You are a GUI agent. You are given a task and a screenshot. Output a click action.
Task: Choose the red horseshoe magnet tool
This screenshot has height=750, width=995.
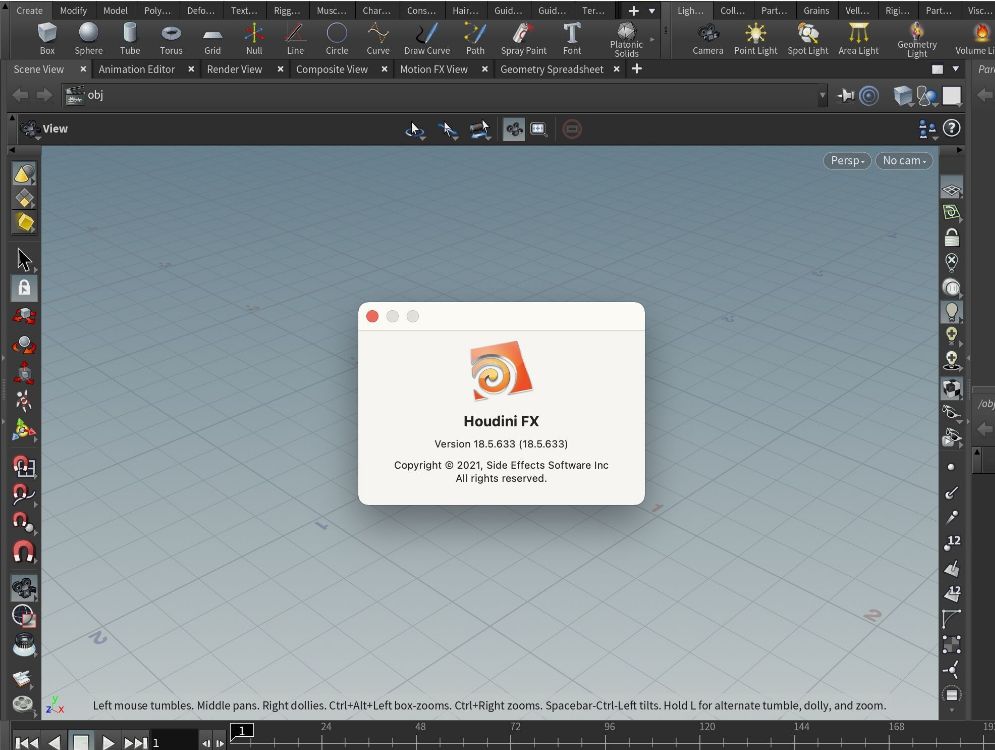pos(24,552)
